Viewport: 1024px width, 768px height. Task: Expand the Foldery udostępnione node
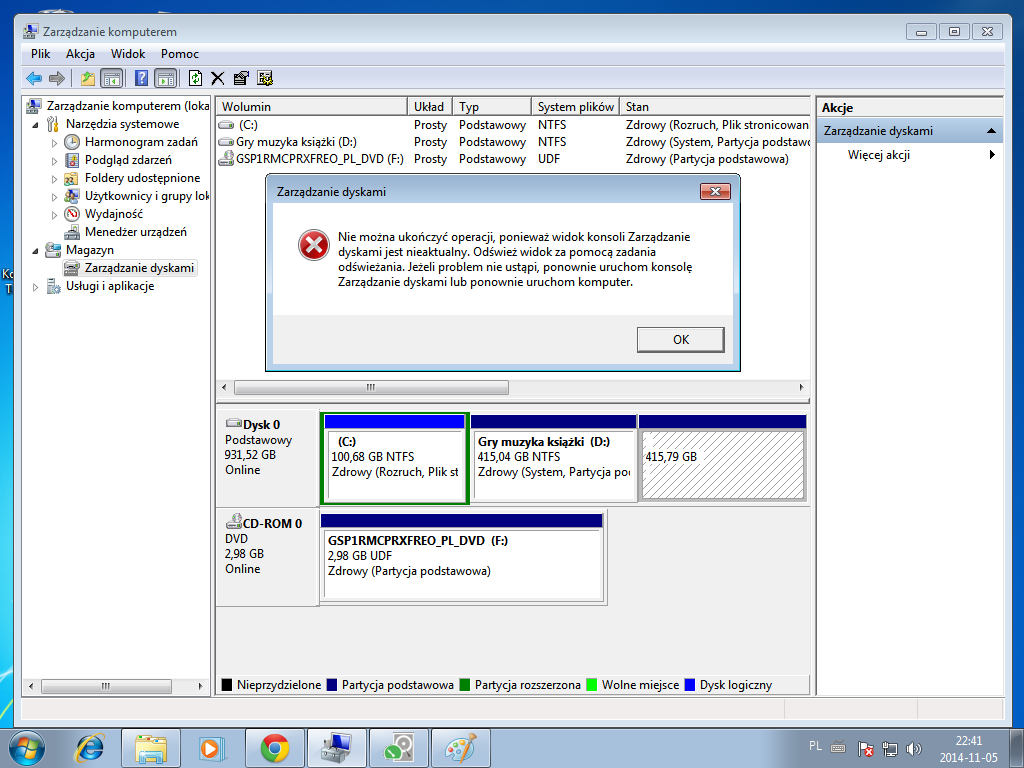[x=54, y=178]
